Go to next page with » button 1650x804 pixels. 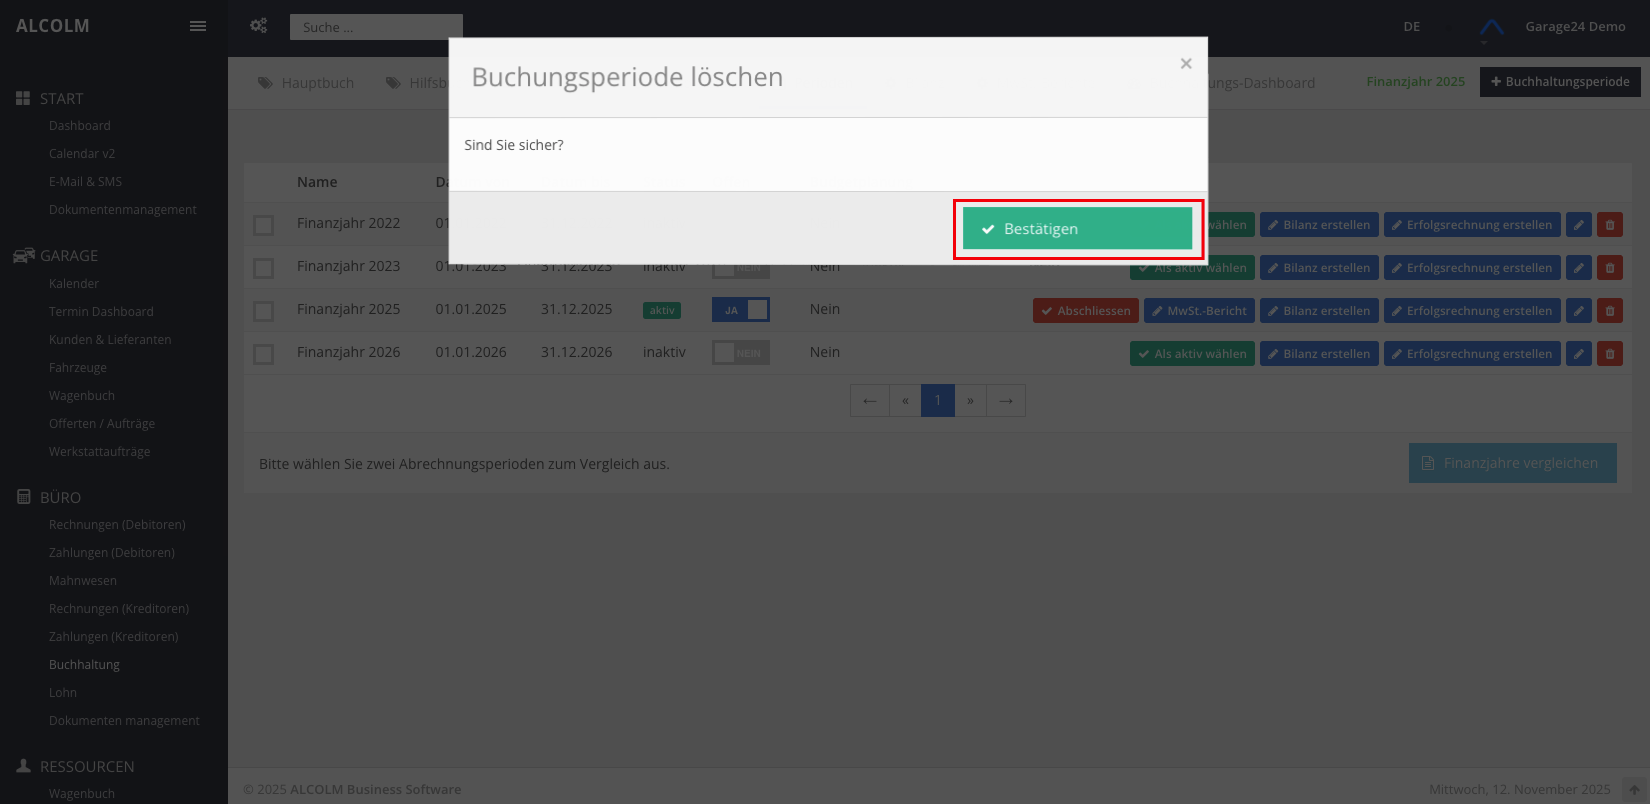pos(970,401)
